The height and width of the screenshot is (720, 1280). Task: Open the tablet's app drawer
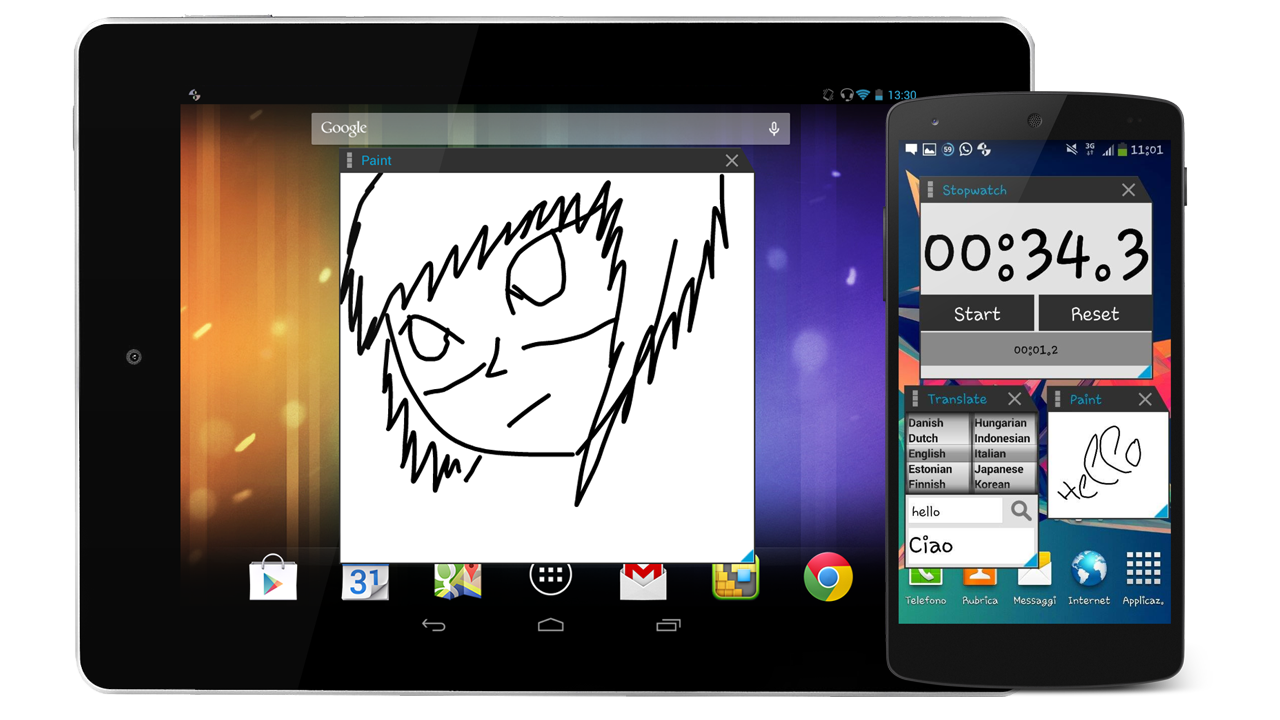(x=550, y=577)
